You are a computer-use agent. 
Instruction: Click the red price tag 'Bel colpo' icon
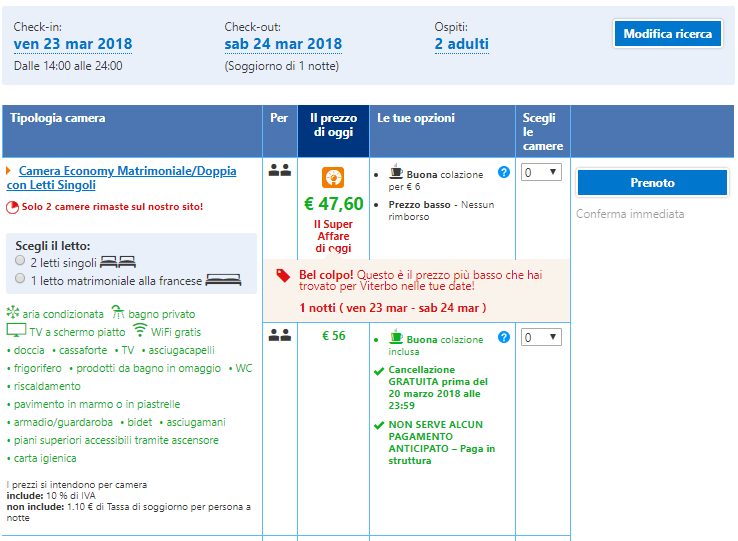point(283,275)
